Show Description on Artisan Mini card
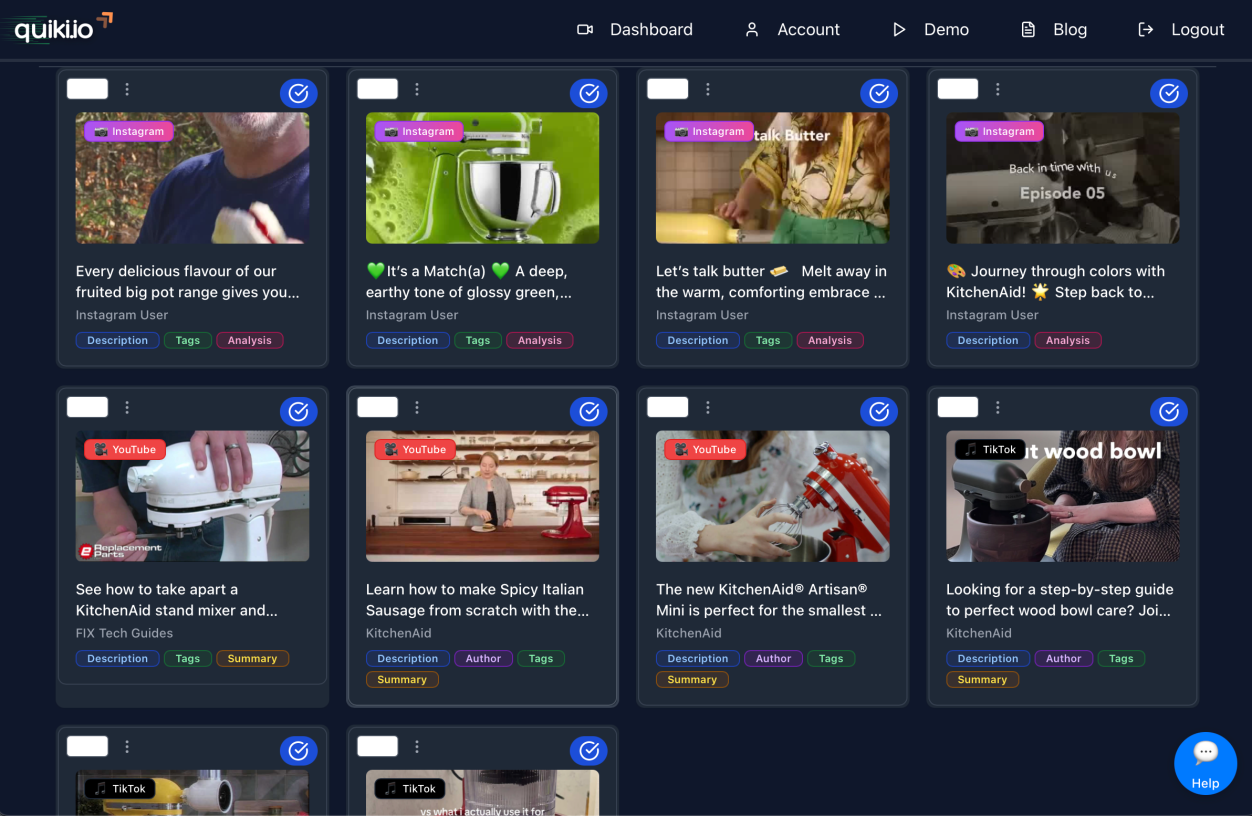Screen dimensions: 1252x816 pyautogui.click(x=697, y=658)
